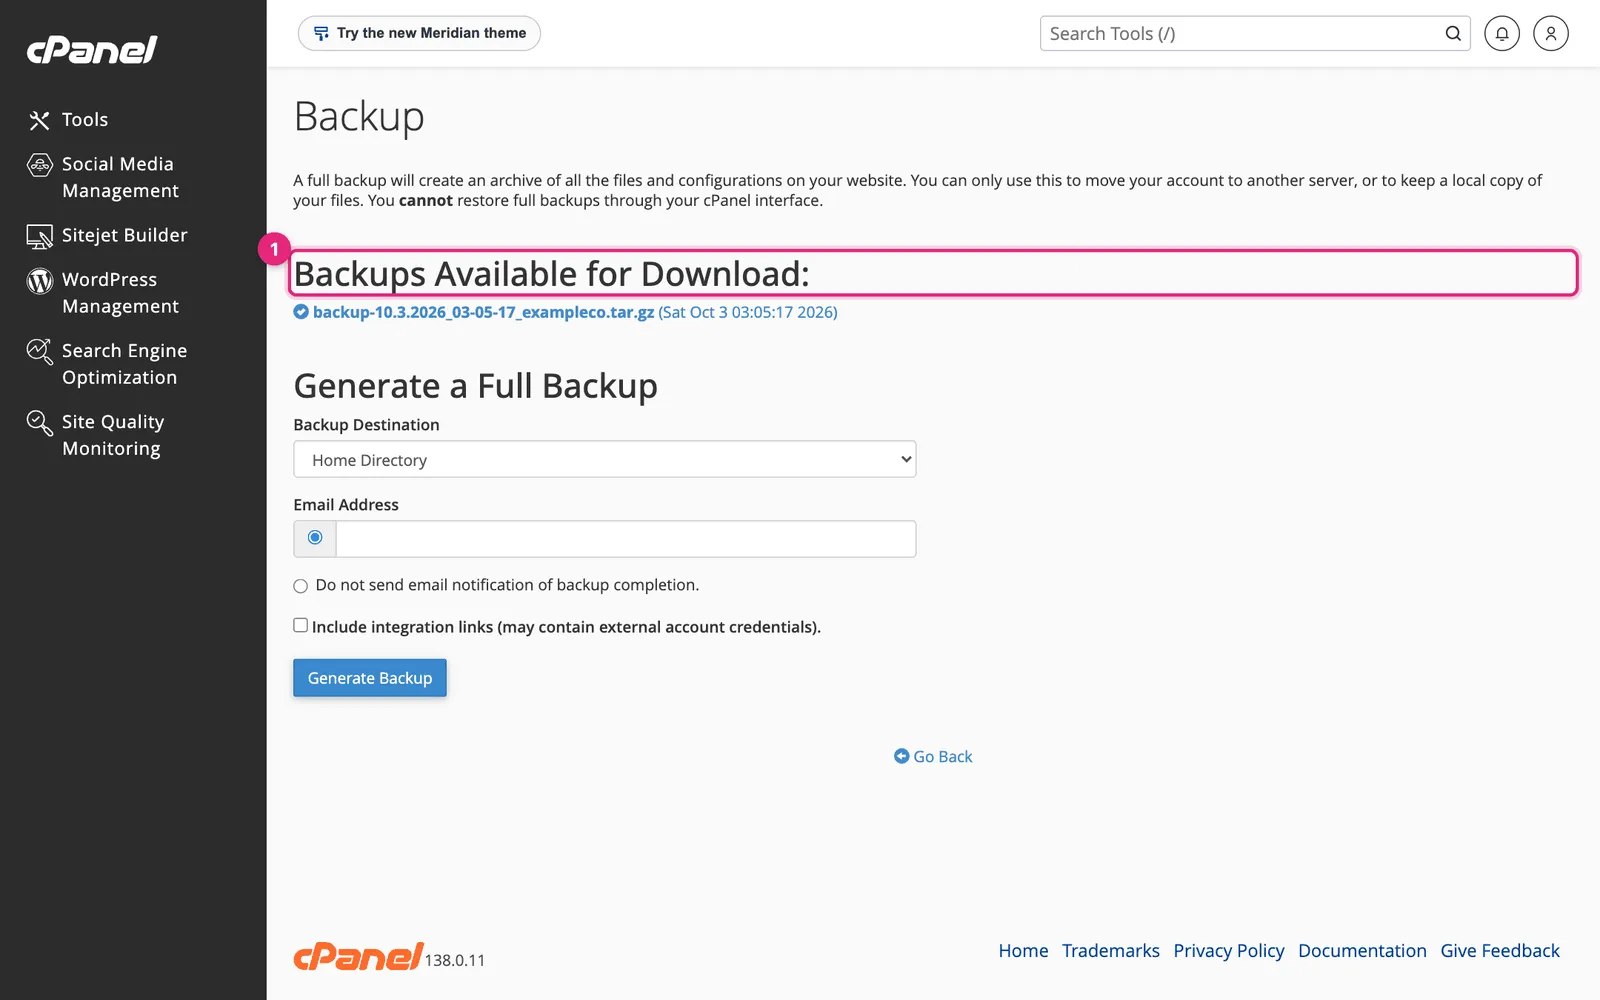Open Search Engine Optimization menu label
Viewport: 1600px width, 1000px height.
tap(124, 364)
